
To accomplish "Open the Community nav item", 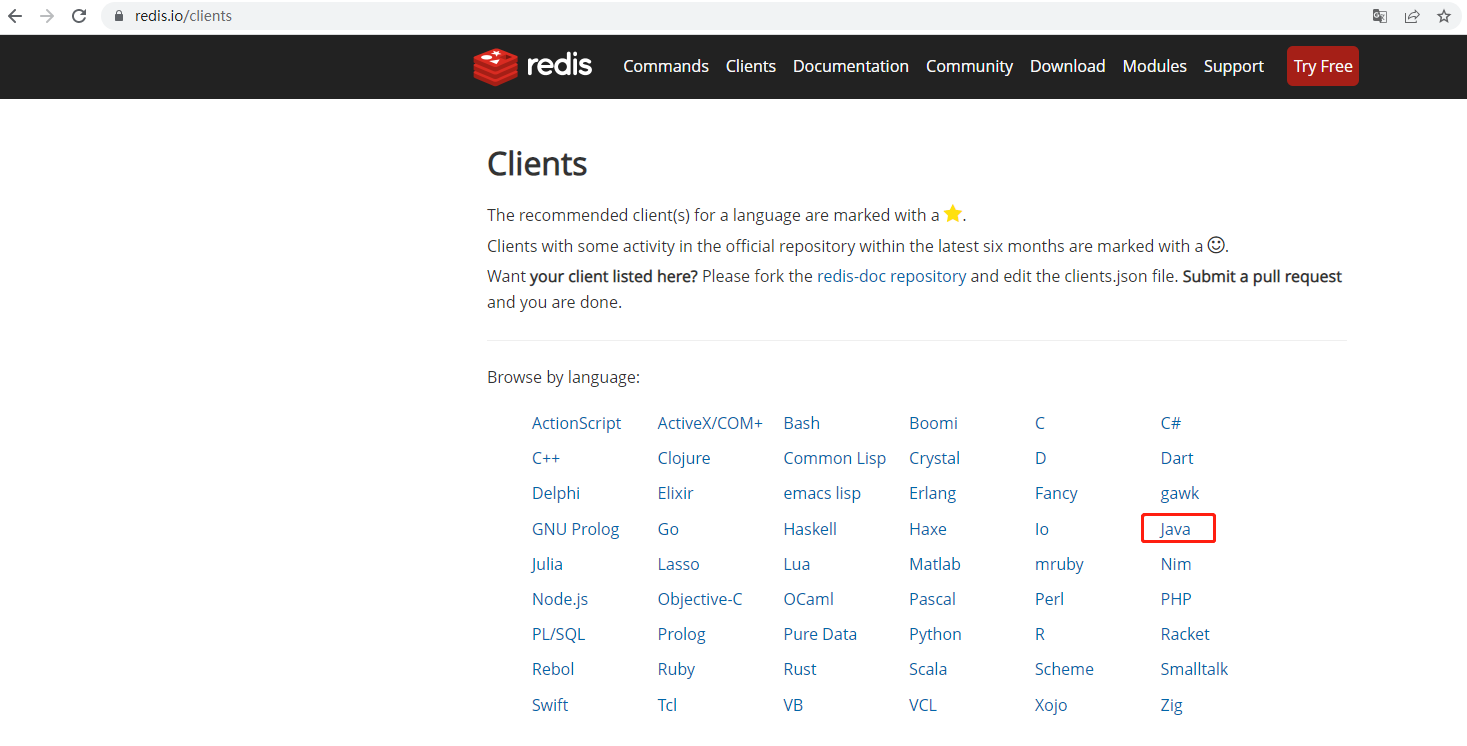I will tap(969, 66).
